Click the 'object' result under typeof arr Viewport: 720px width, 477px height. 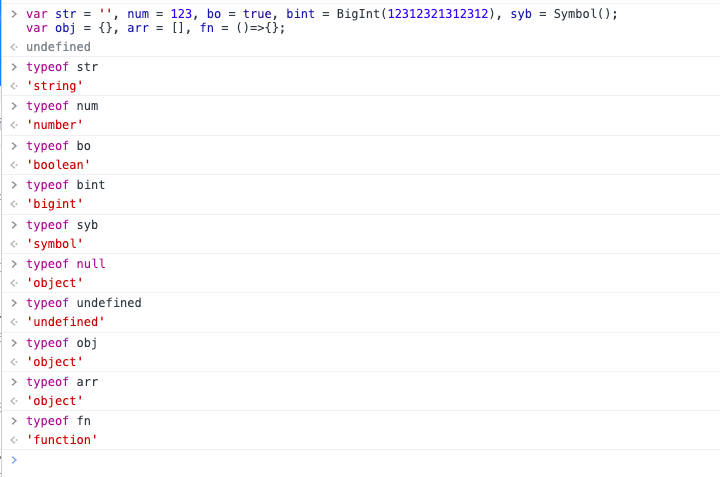point(55,401)
